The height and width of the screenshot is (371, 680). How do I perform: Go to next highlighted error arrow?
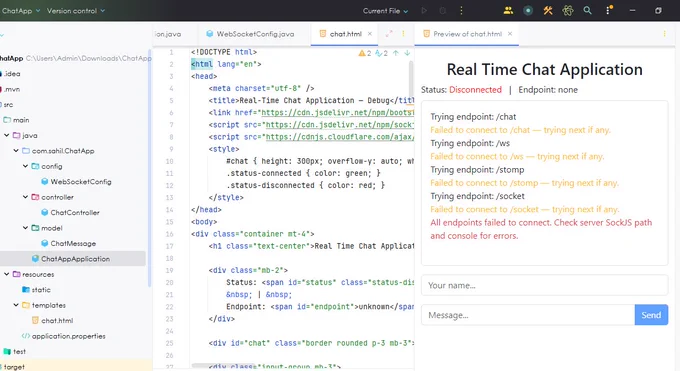[407, 53]
